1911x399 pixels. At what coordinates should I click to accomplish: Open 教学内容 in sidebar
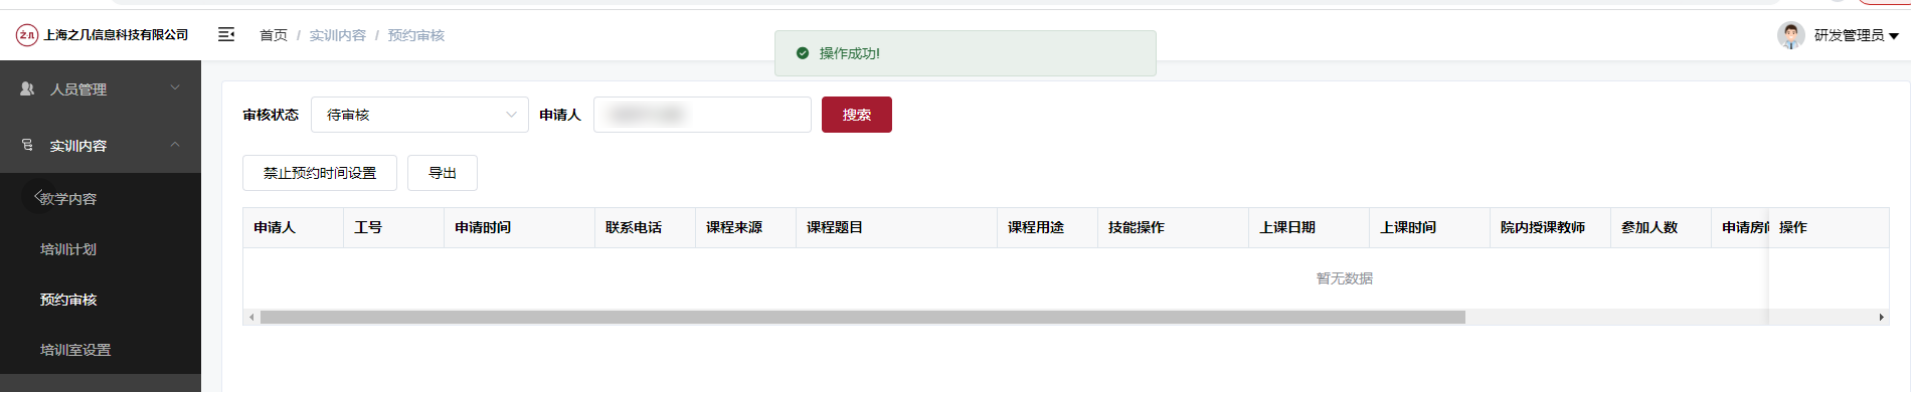click(68, 199)
